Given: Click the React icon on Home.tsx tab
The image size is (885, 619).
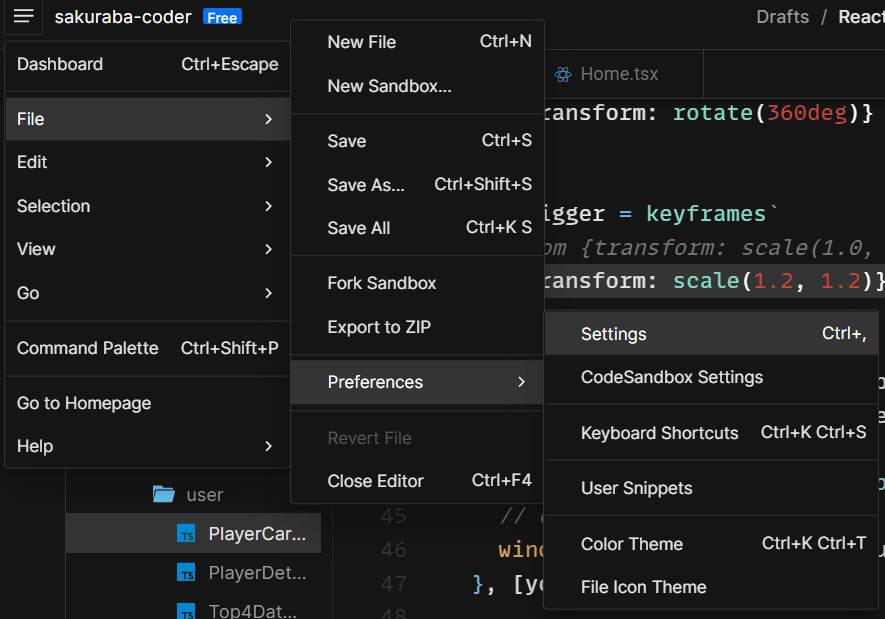Looking at the screenshot, I should (x=563, y=74).
